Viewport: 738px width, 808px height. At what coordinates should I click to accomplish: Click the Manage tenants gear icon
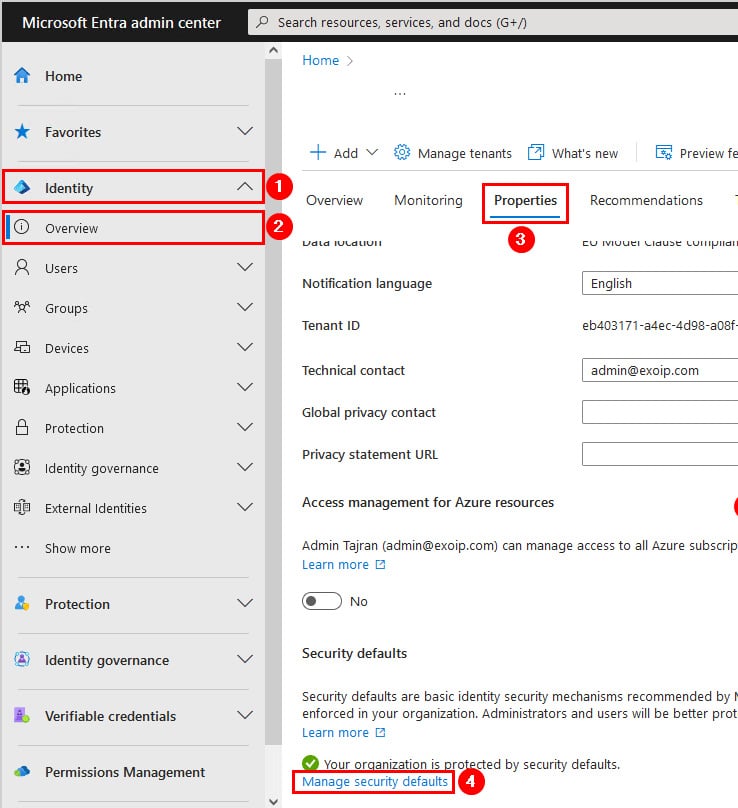click(x=402, y=153)
